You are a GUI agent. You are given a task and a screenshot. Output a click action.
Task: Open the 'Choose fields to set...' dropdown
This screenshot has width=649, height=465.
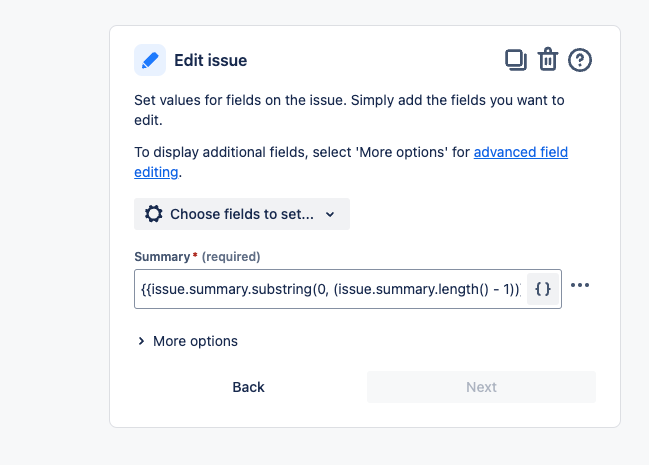coord(241,214)
